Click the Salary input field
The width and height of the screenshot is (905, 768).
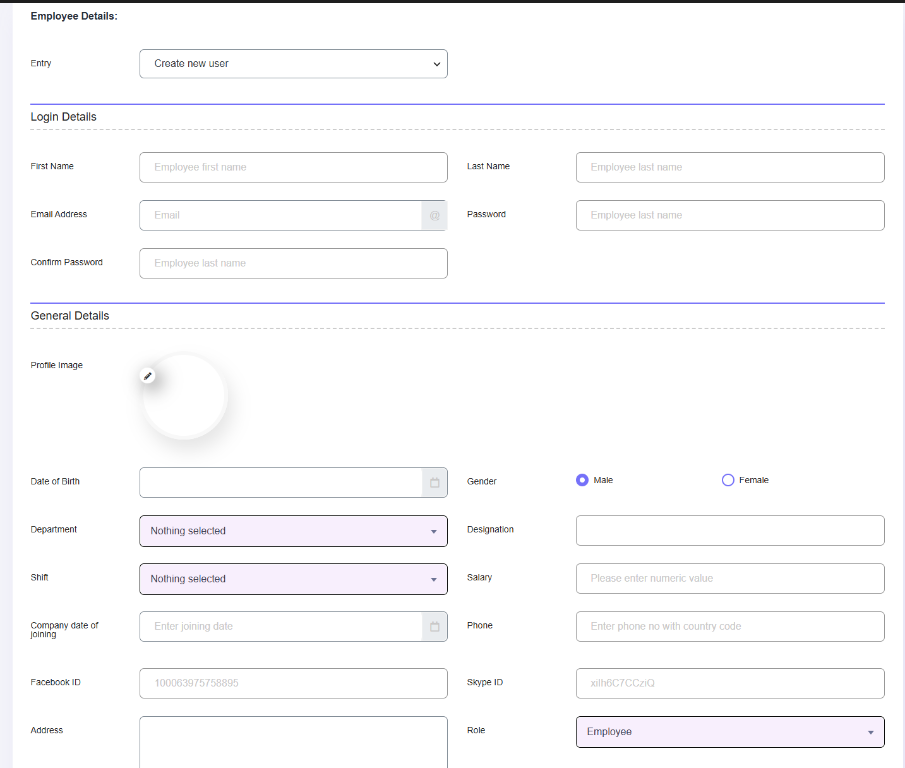[730, 578]
